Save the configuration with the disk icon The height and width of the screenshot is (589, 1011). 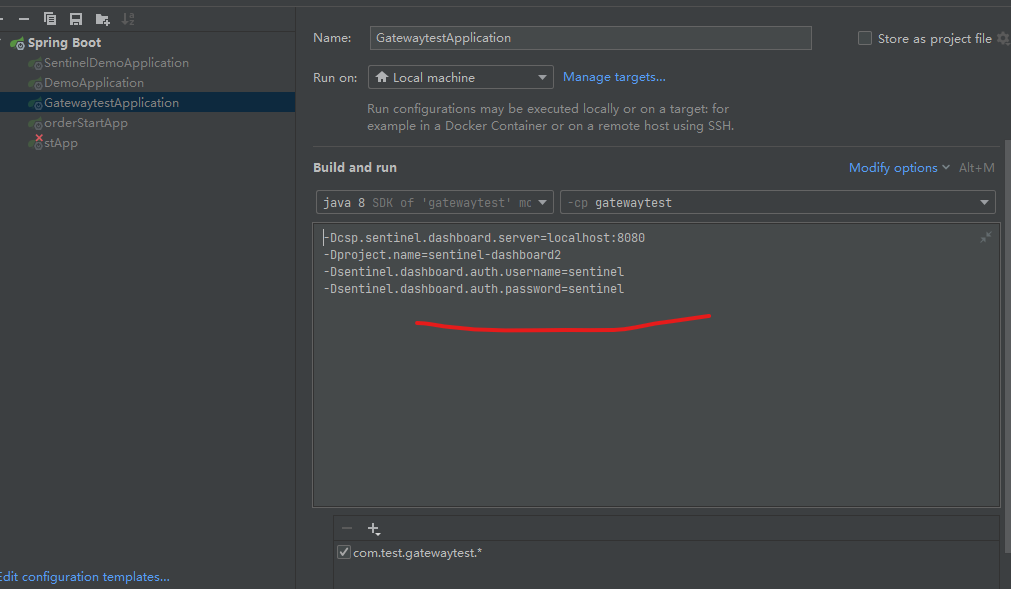tap(76, 19)
